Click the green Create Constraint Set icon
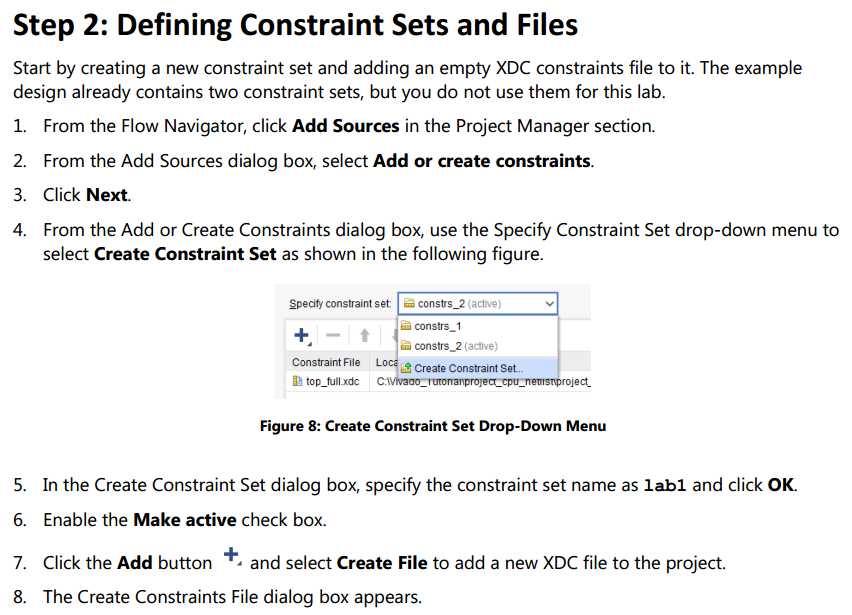The height and width of the screenshot is (615, 852). (x=406, y=368)
